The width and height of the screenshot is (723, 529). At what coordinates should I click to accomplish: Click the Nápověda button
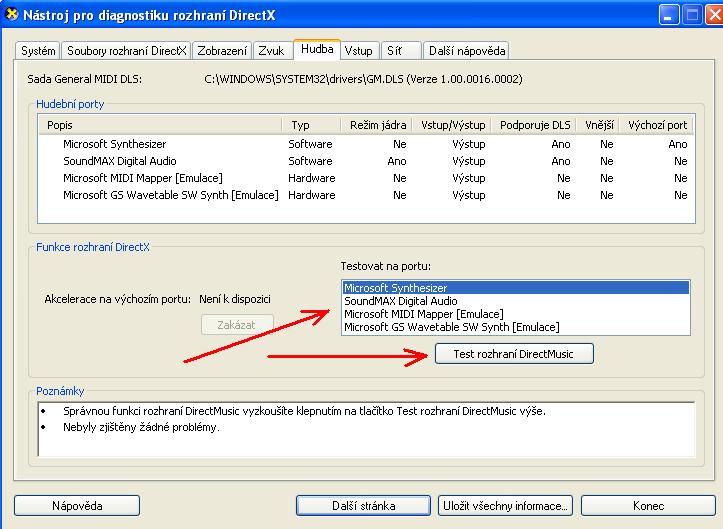pos(77,505)
